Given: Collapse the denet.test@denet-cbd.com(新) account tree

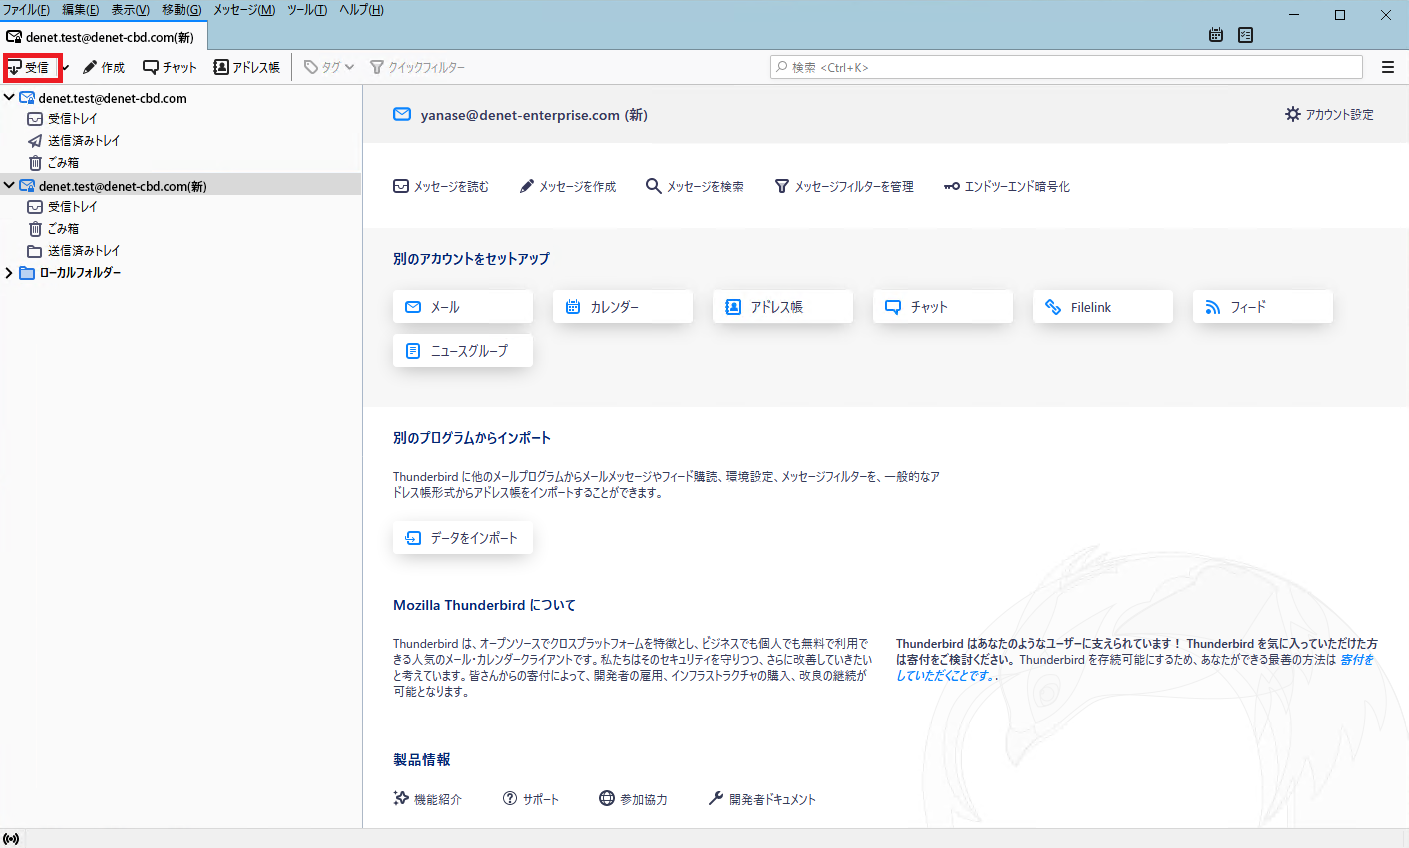Looking at the screenshot, I should click(x=9, y=185).
